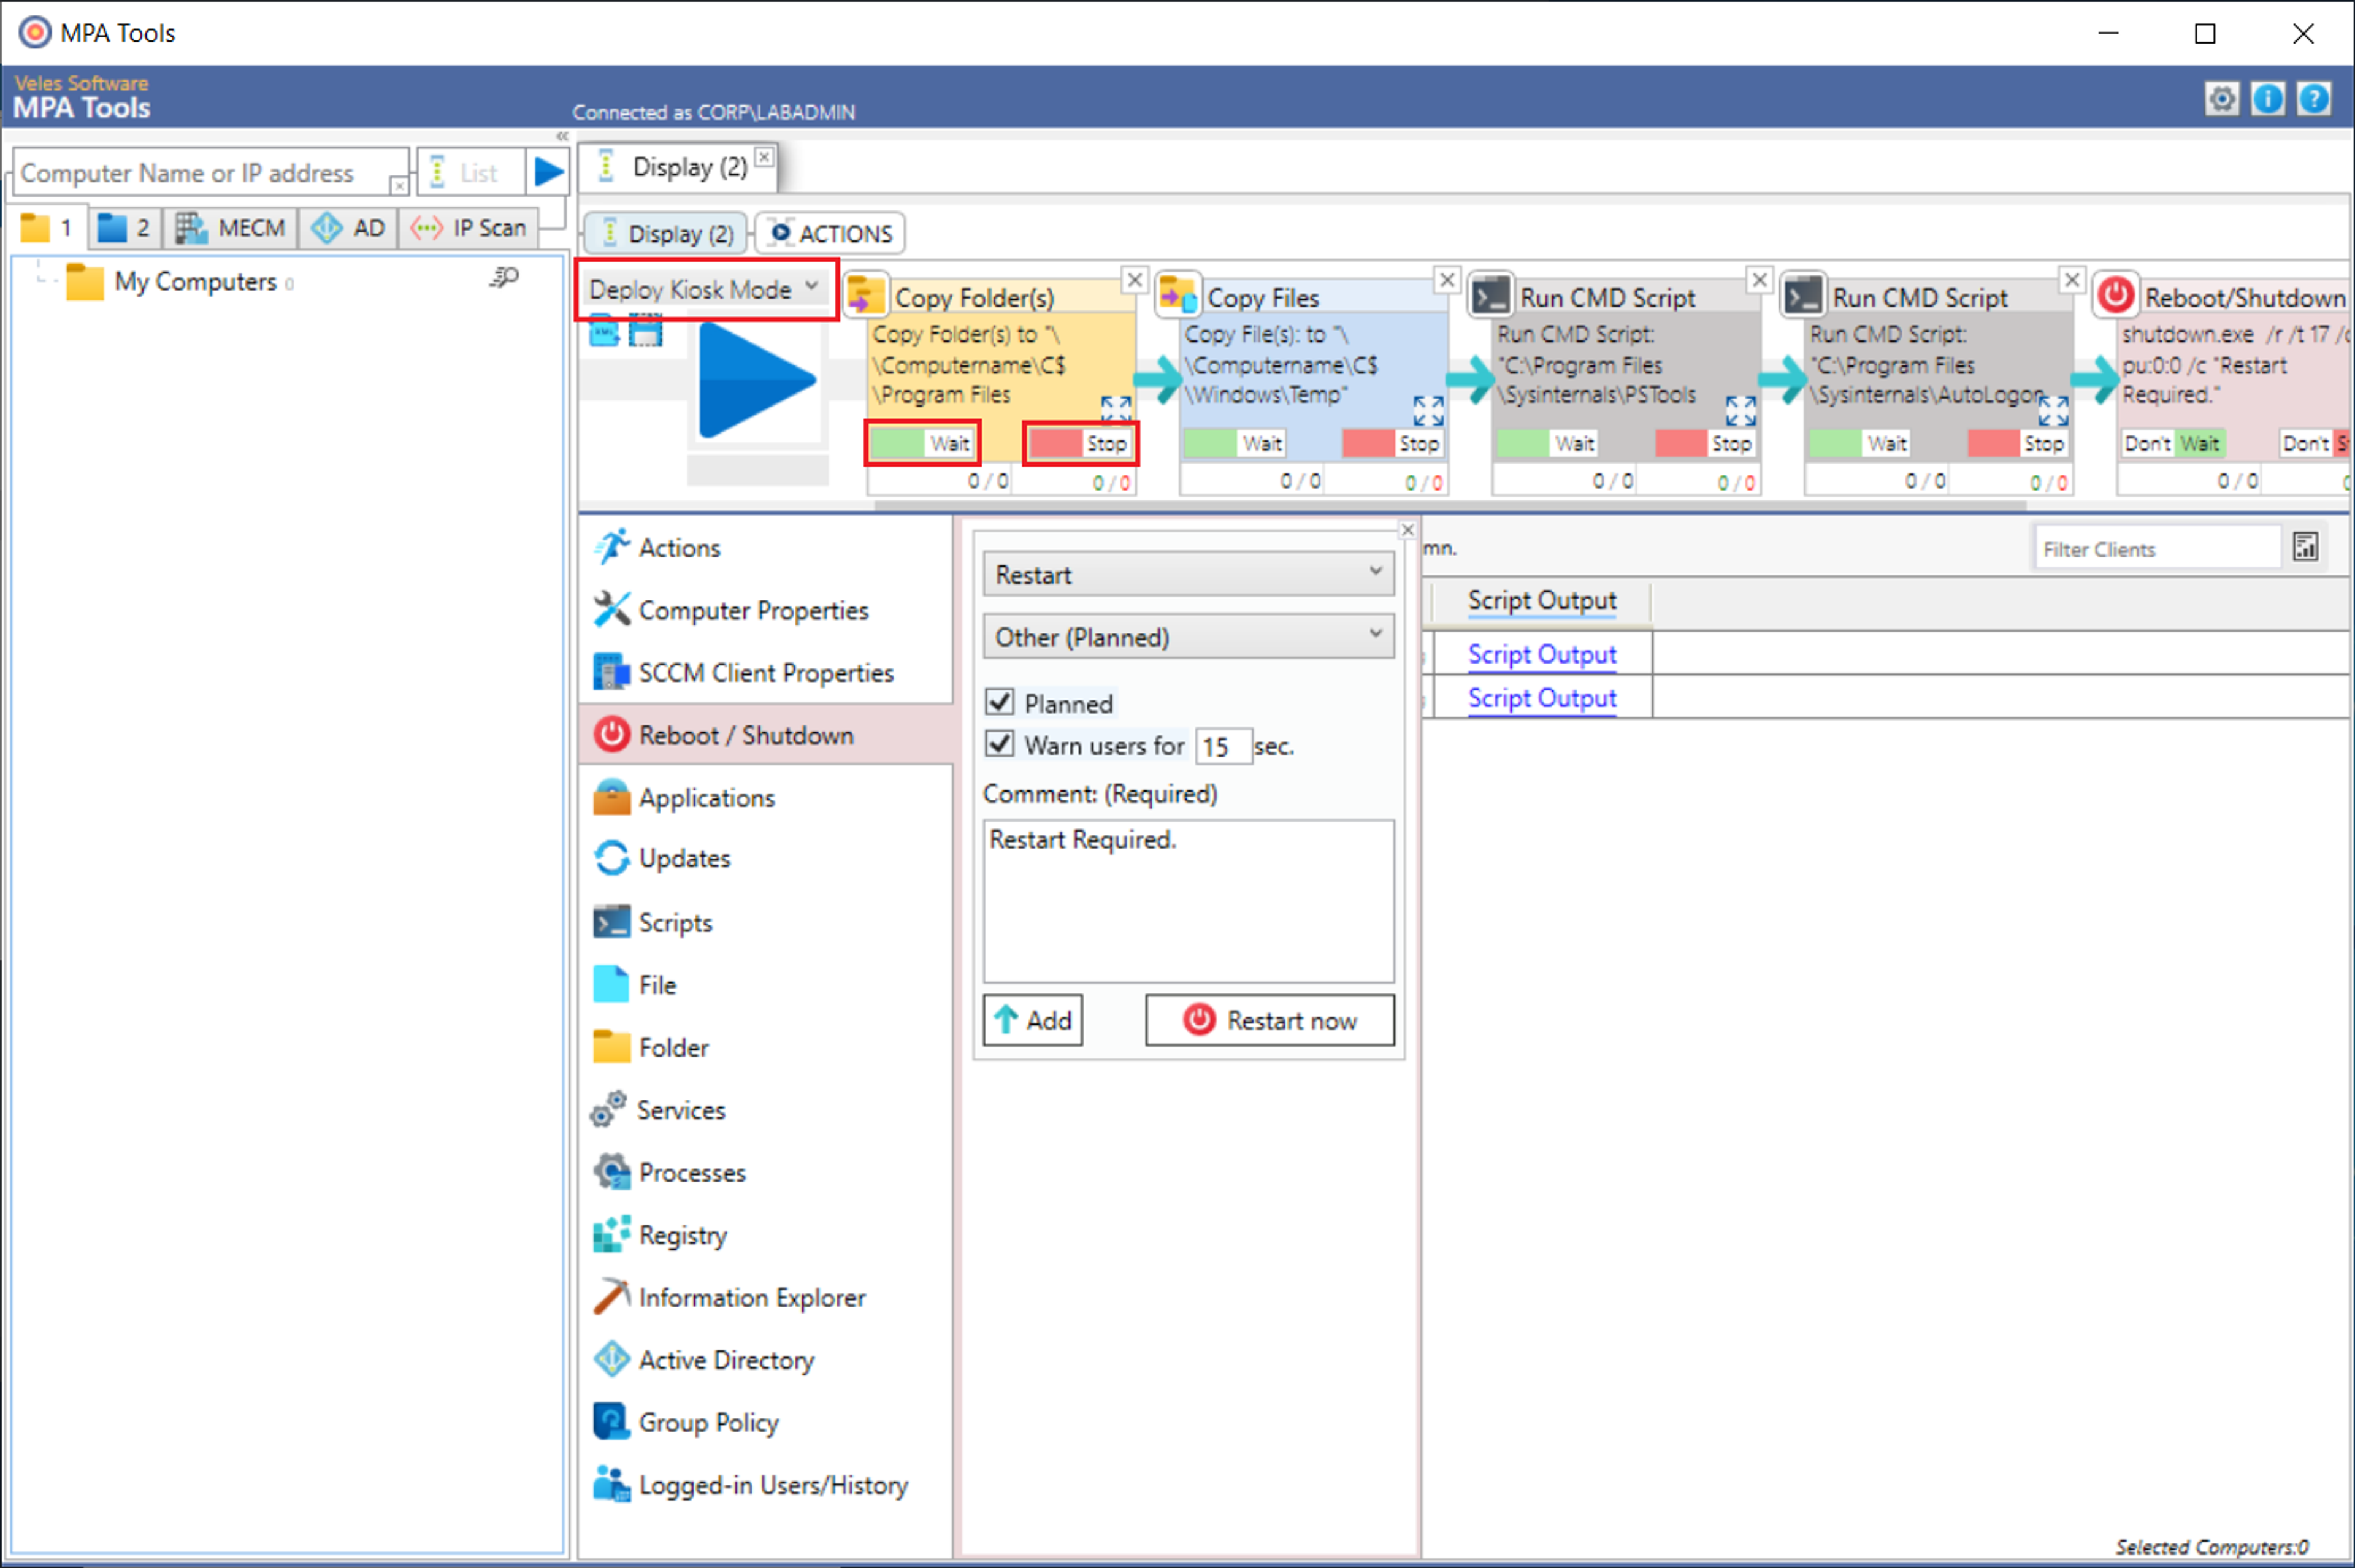Toggle Stop on the Copy Files step
This screenshot has height=1568, width=2355.
coord(1392,443)
